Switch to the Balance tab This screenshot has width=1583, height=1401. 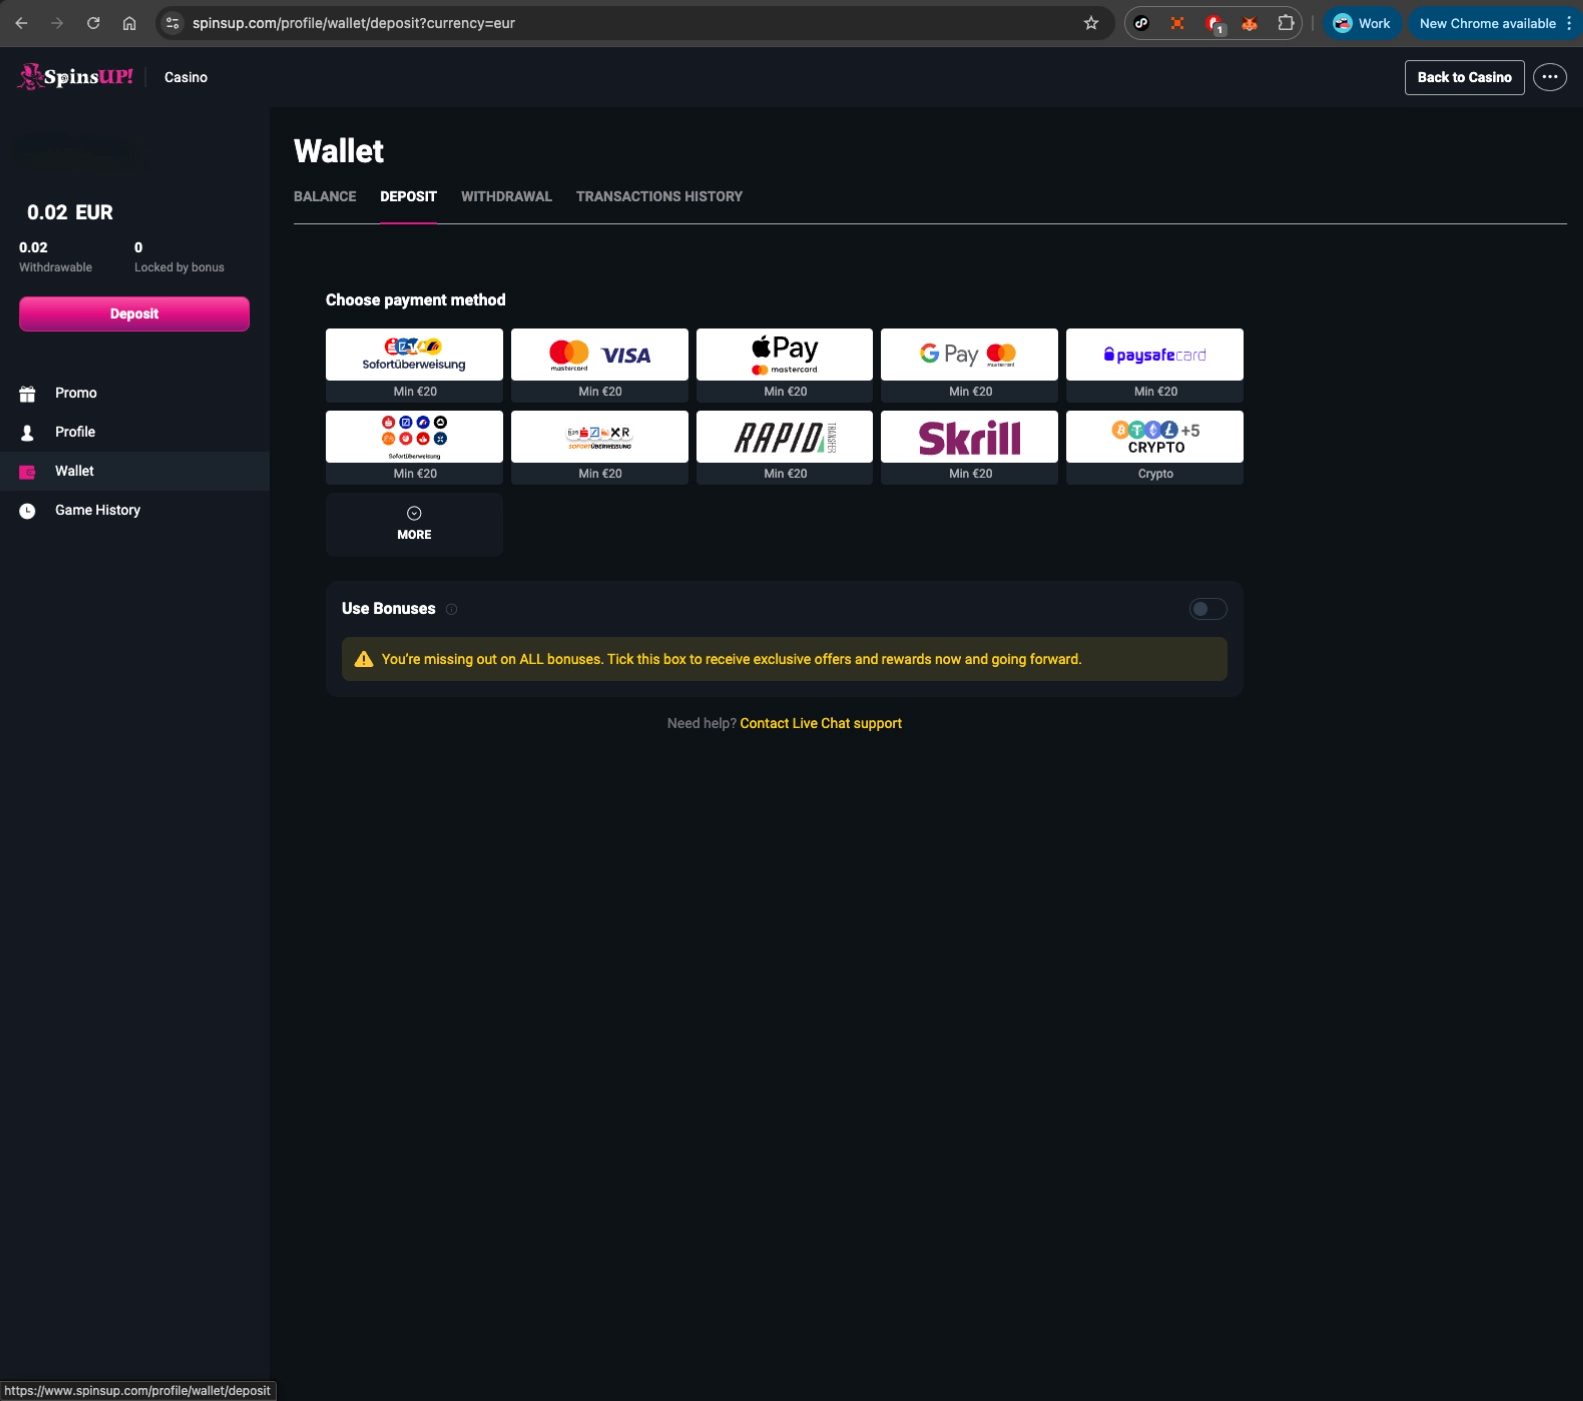click(325, 196)
